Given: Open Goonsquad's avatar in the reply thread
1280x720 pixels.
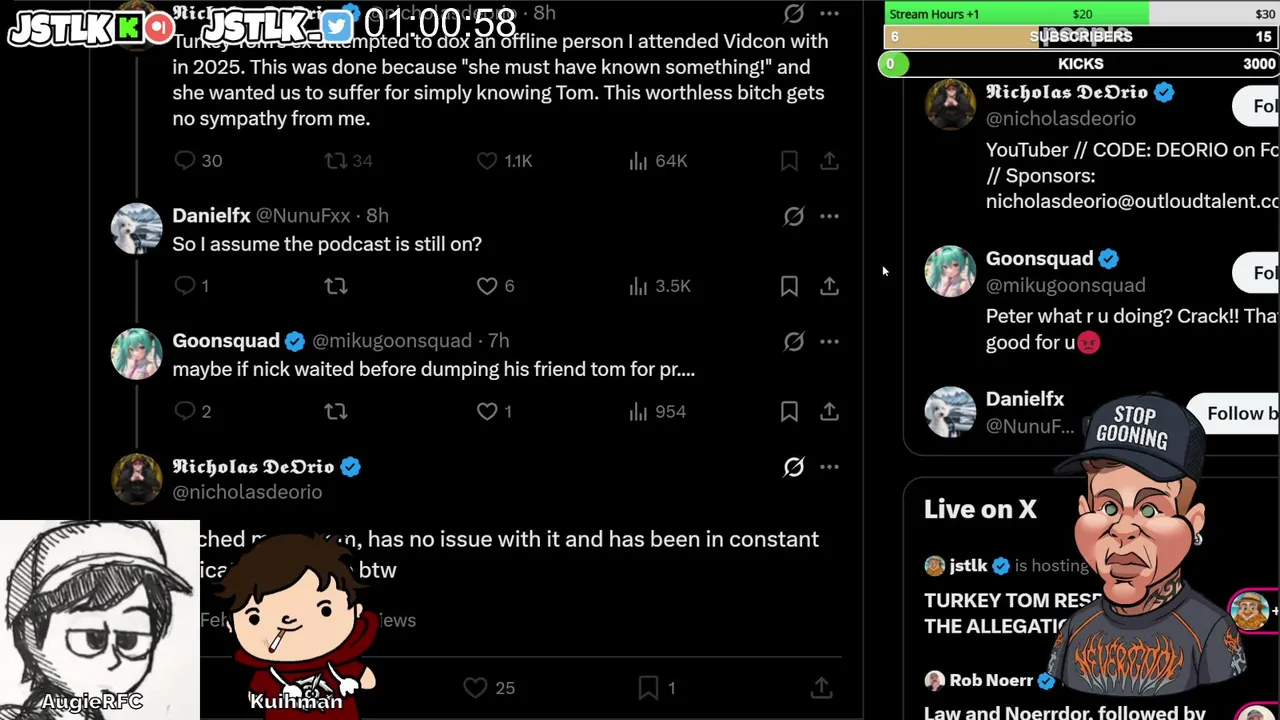Looking at the screenshot, I should [136, 354].
